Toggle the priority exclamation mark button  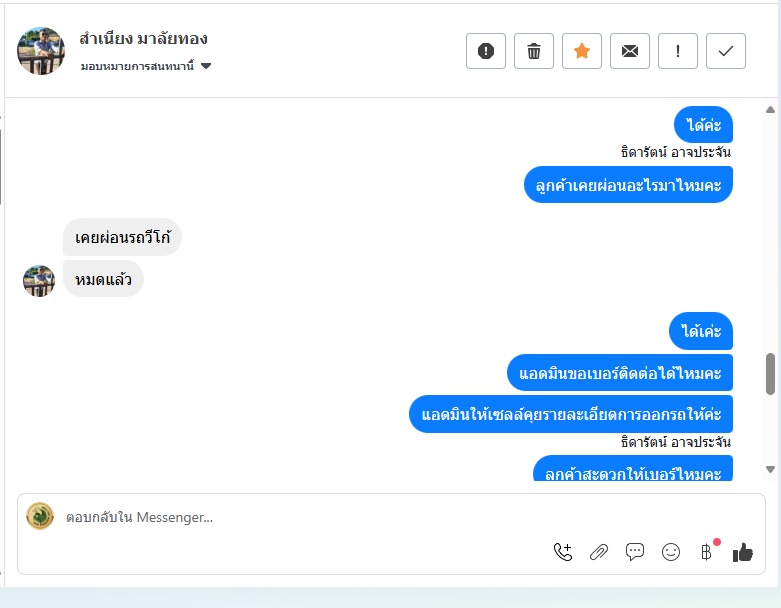click(677, 51)
